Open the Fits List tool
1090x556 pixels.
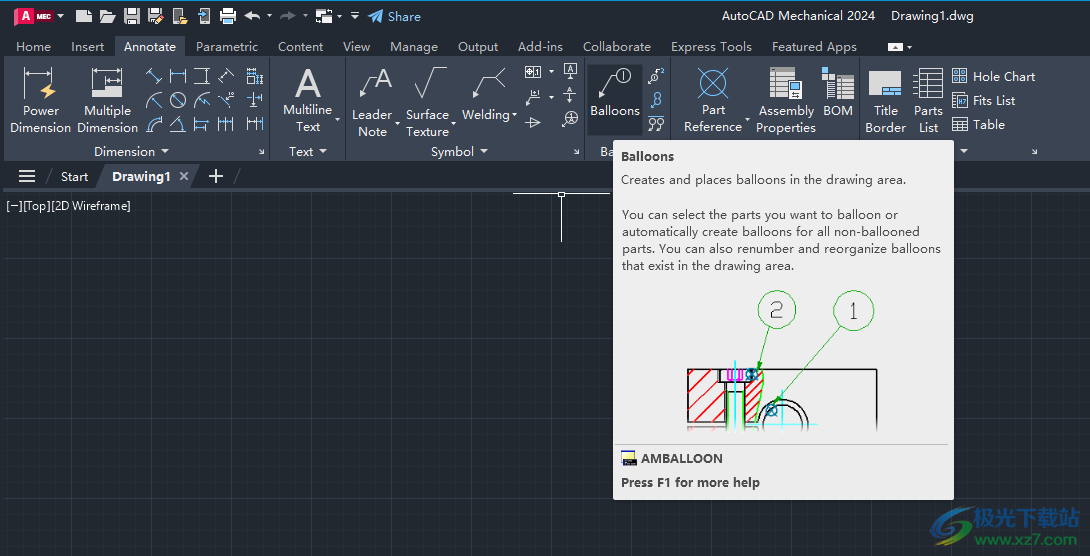click(983, 101)
